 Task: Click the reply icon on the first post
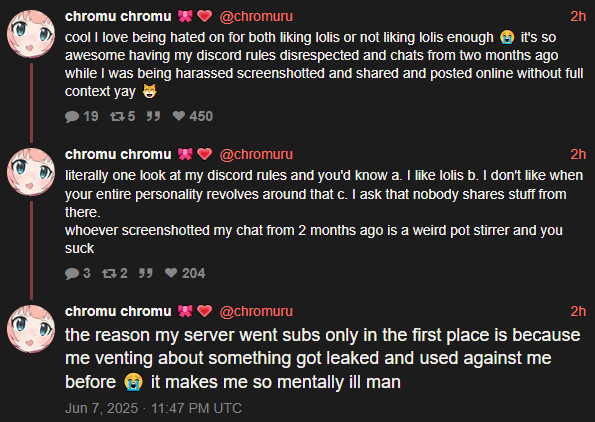pos(72,117)
